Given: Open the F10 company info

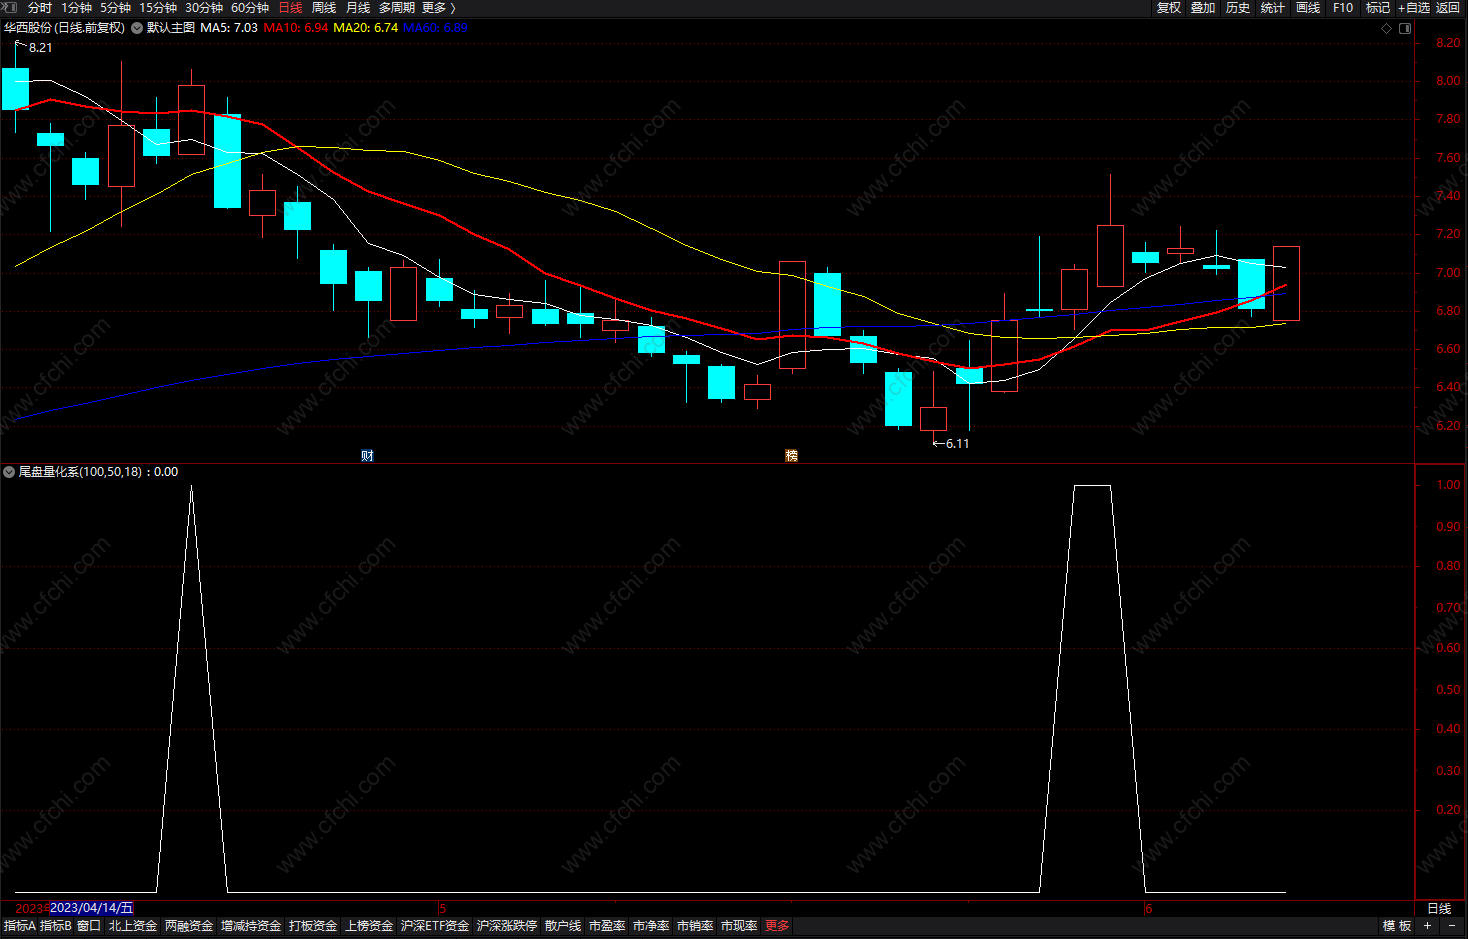Looking at the screenshot, I should pos(1343,8).
